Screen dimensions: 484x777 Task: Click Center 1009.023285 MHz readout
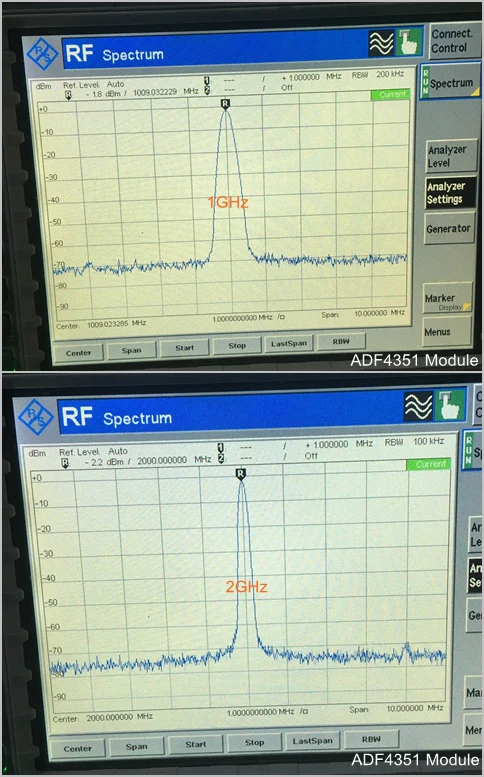pyautogui.click(x=101, y=325)
